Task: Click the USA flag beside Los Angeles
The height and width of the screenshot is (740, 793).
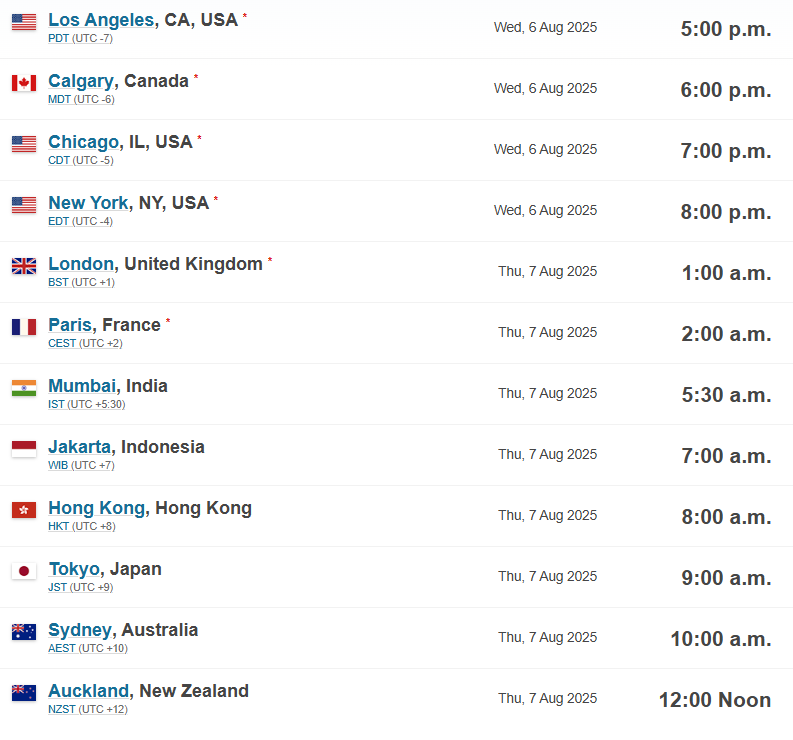Action: tap(24, 22)
